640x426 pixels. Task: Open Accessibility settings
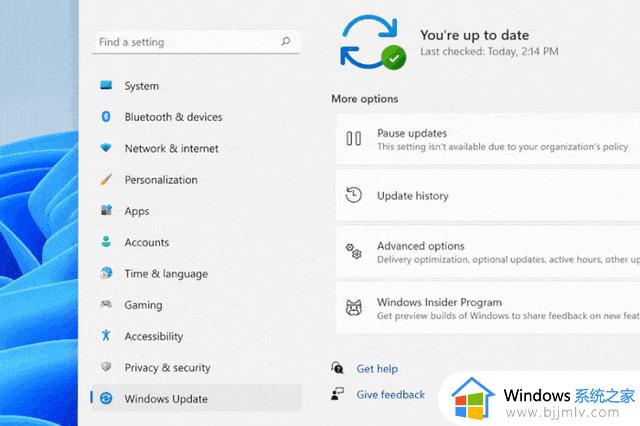[x=196, y=336]
